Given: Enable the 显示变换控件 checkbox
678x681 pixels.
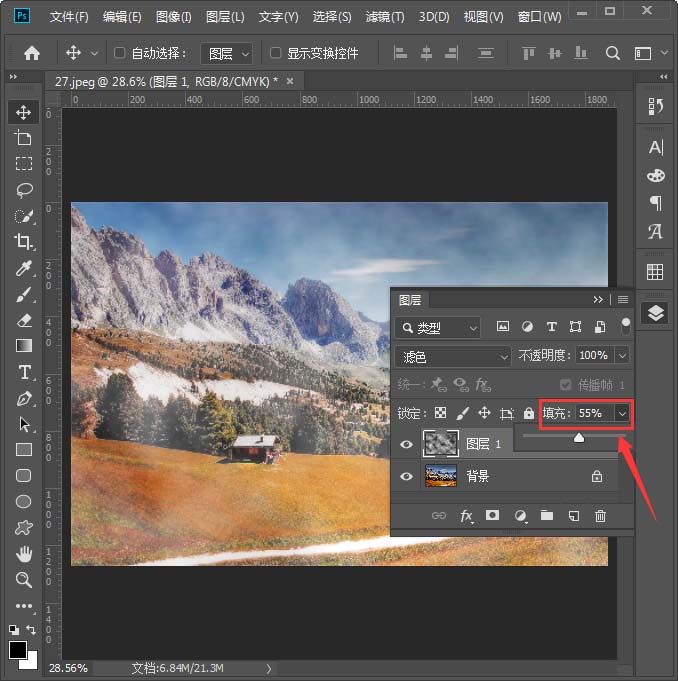Looking at the screenshot, I should (x=275, y=53).
